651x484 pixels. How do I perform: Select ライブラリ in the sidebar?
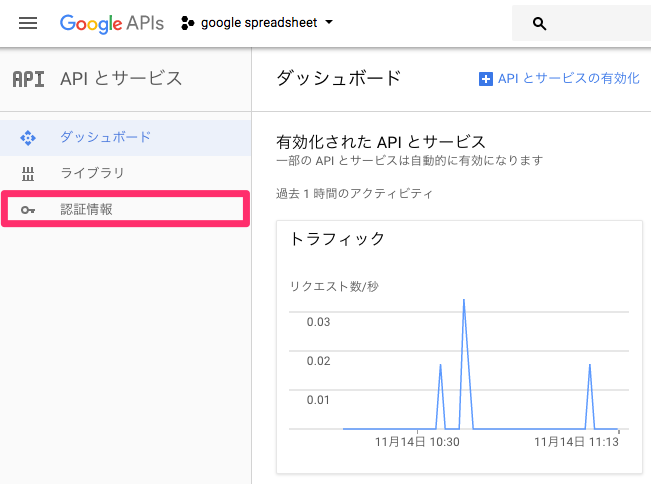[x=125, y=174]
